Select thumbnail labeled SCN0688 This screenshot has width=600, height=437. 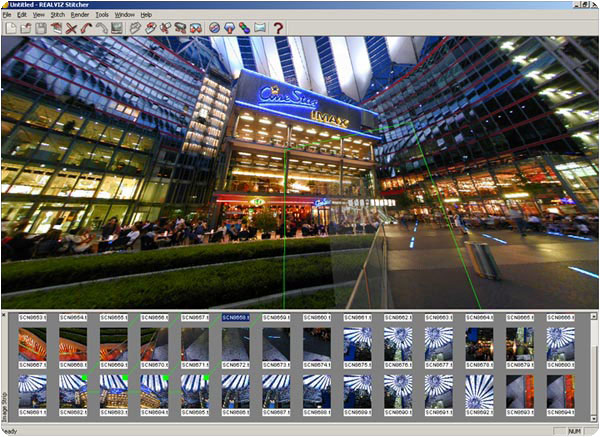pos(317,391)
